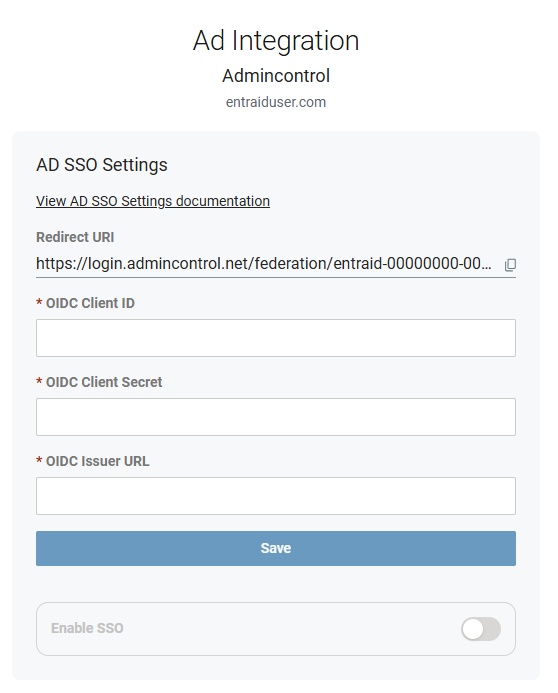Click the AD SSO Settings section heading
The height and width of the screenshot is (693, 558).
click(102, 165)
